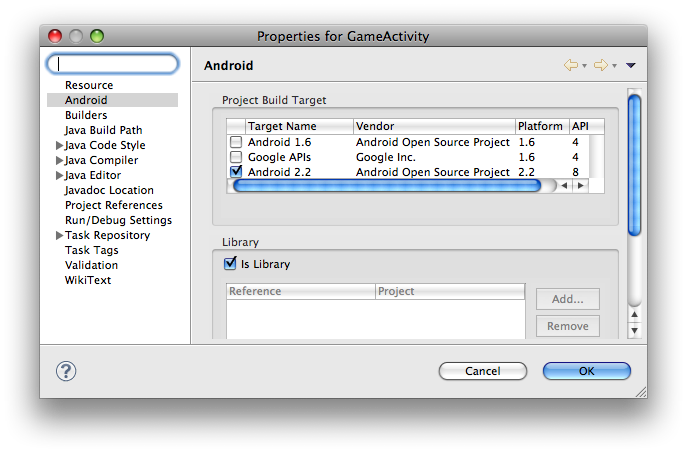
Task: Click the filter text search field
Action: pyautogui.click(x=113, y=64)
